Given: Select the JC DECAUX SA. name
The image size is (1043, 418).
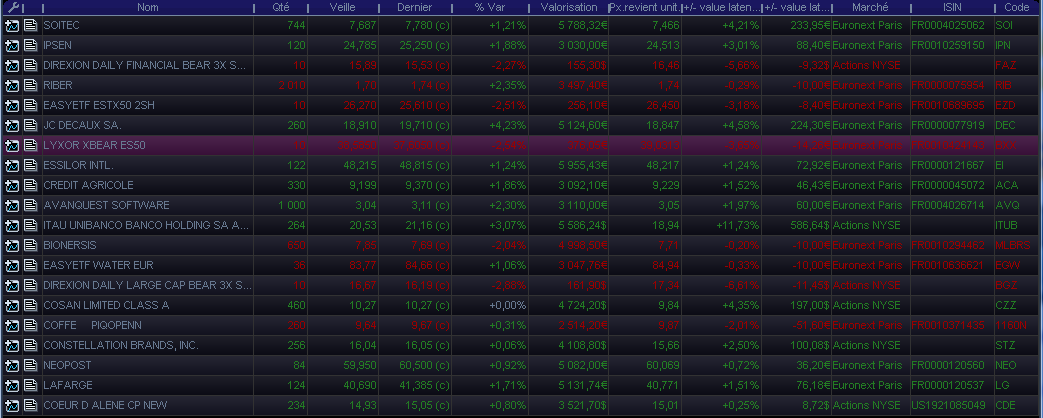Looking at the screenshot, I should tap(82, 125).
